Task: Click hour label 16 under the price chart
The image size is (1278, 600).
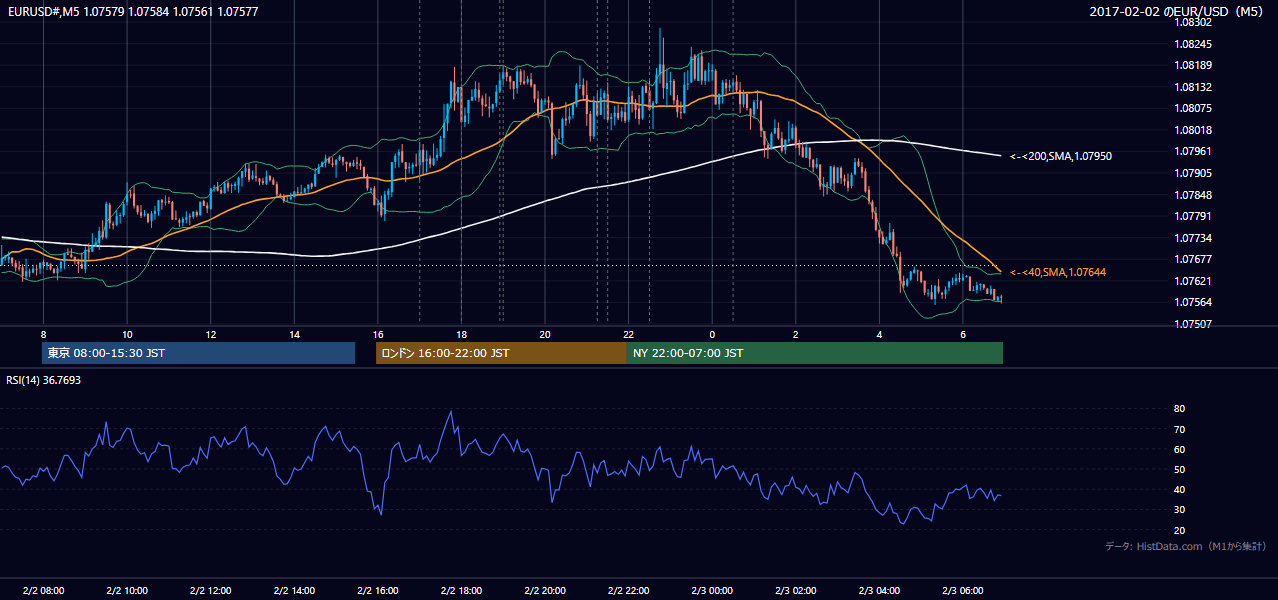Action: (377, 334)
